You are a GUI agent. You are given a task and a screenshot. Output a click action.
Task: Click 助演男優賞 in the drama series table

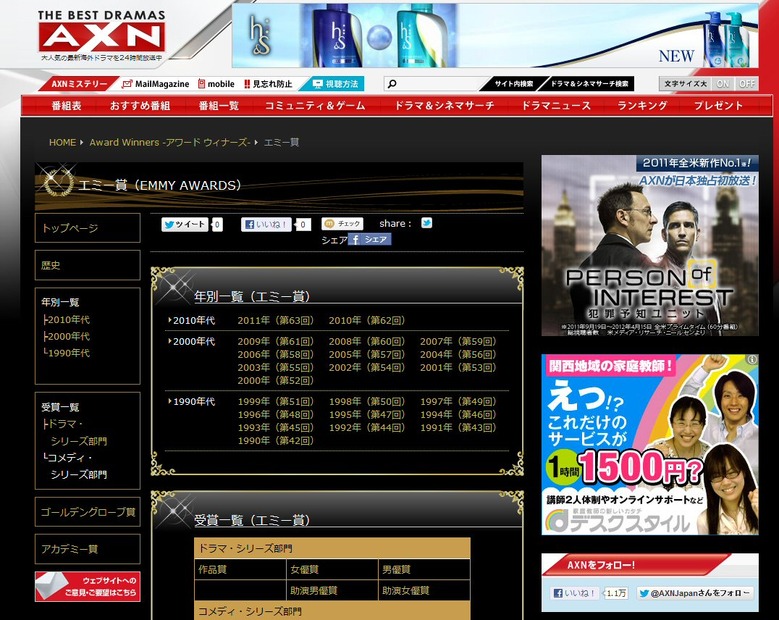pyautogui.click(x=314, y=590)
